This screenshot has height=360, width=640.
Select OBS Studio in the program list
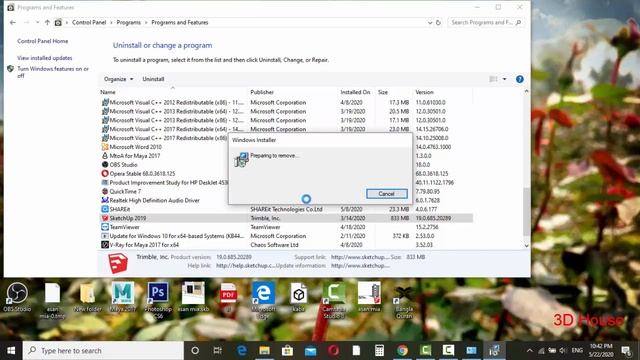point(123,165)
